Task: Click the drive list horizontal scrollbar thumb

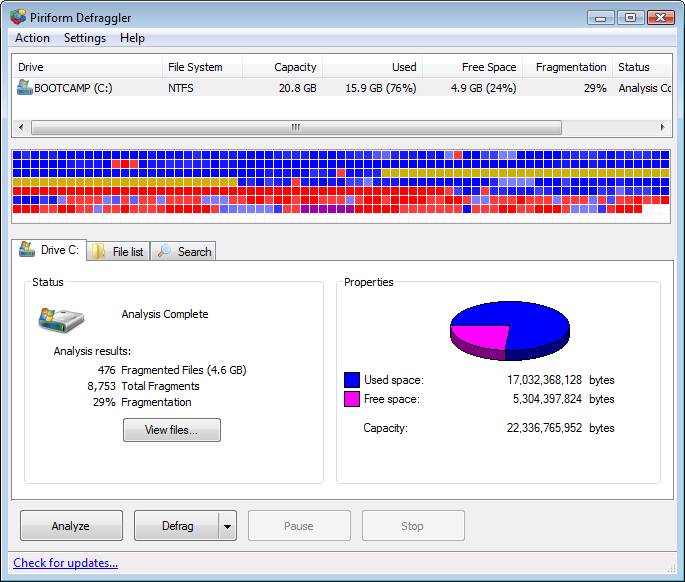Action: tap(296, 128)
